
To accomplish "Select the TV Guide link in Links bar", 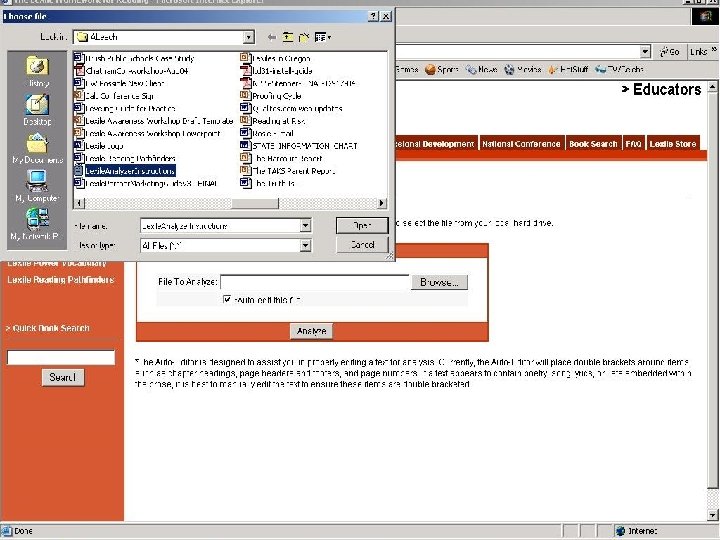I will 619,69.
